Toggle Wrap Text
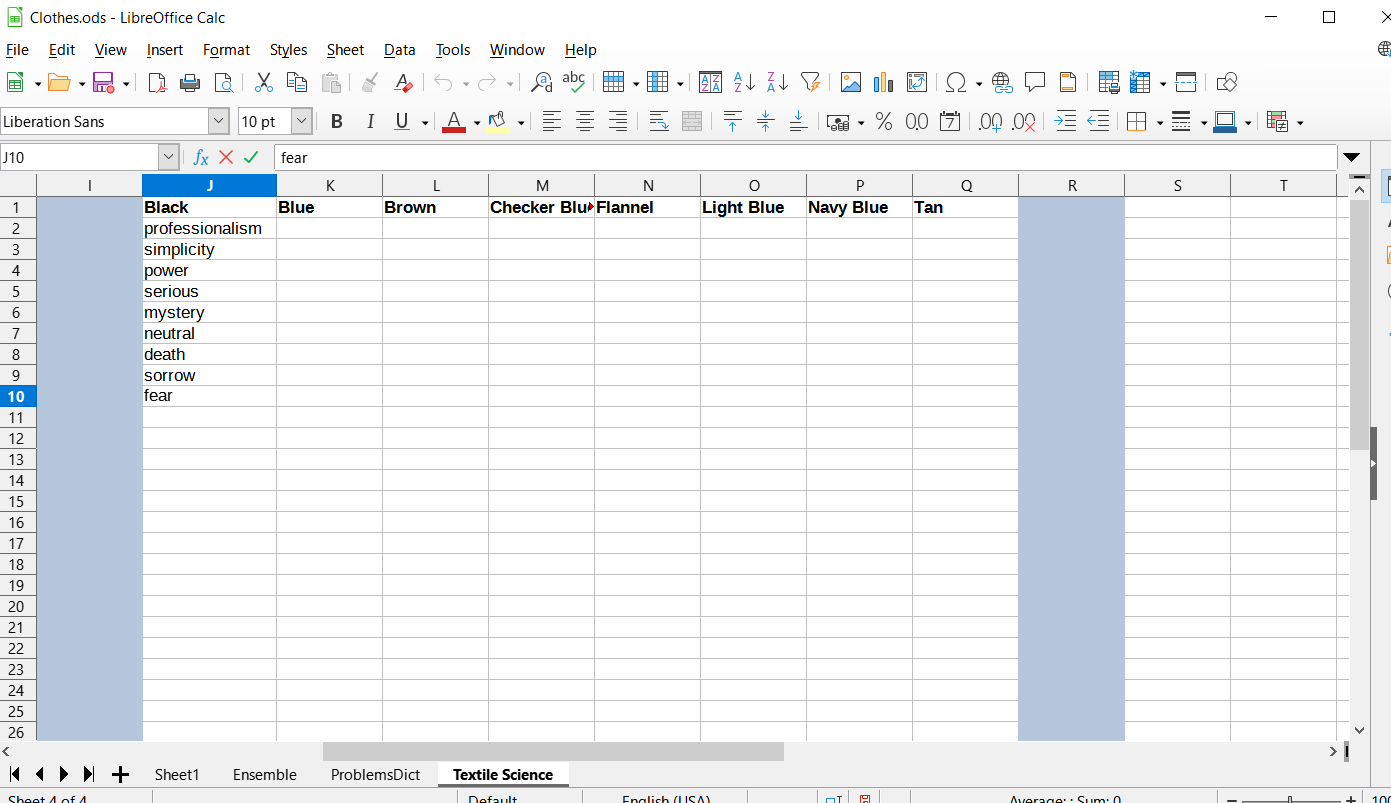Viewport: 1391px width, 803px height. click(659, 122)
